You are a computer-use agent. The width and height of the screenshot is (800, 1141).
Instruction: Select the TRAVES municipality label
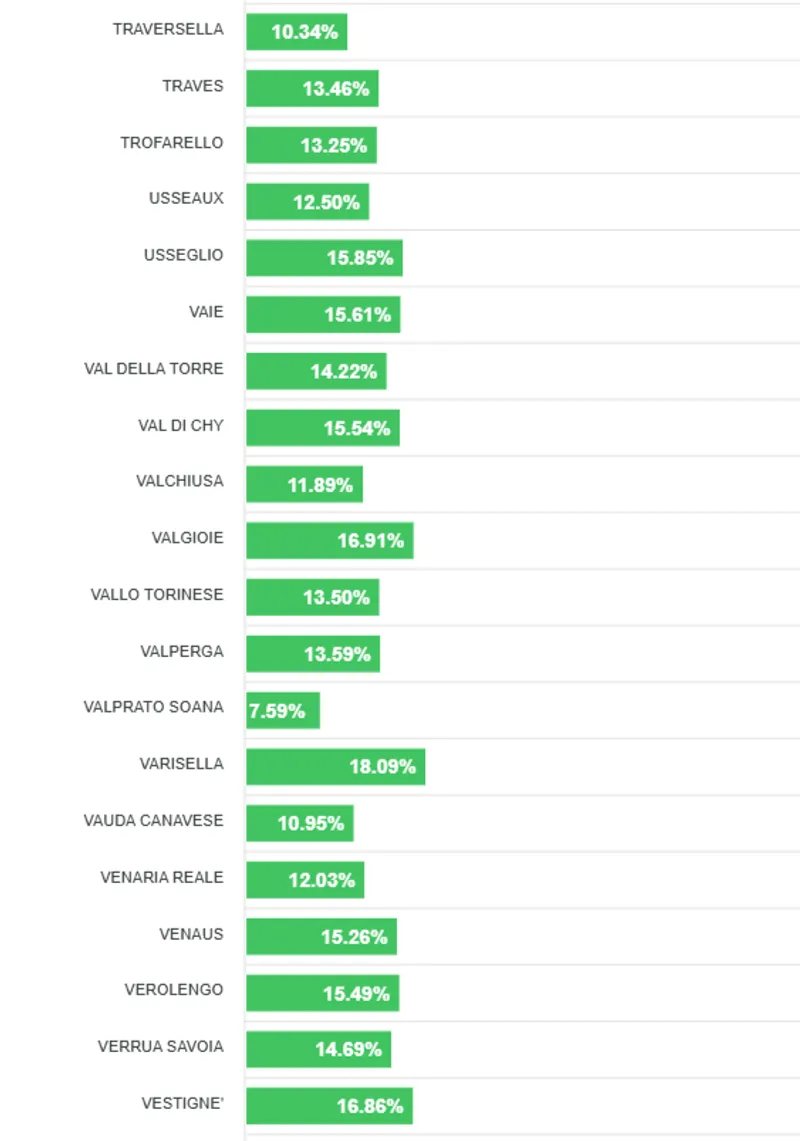[x=193, y=86]
